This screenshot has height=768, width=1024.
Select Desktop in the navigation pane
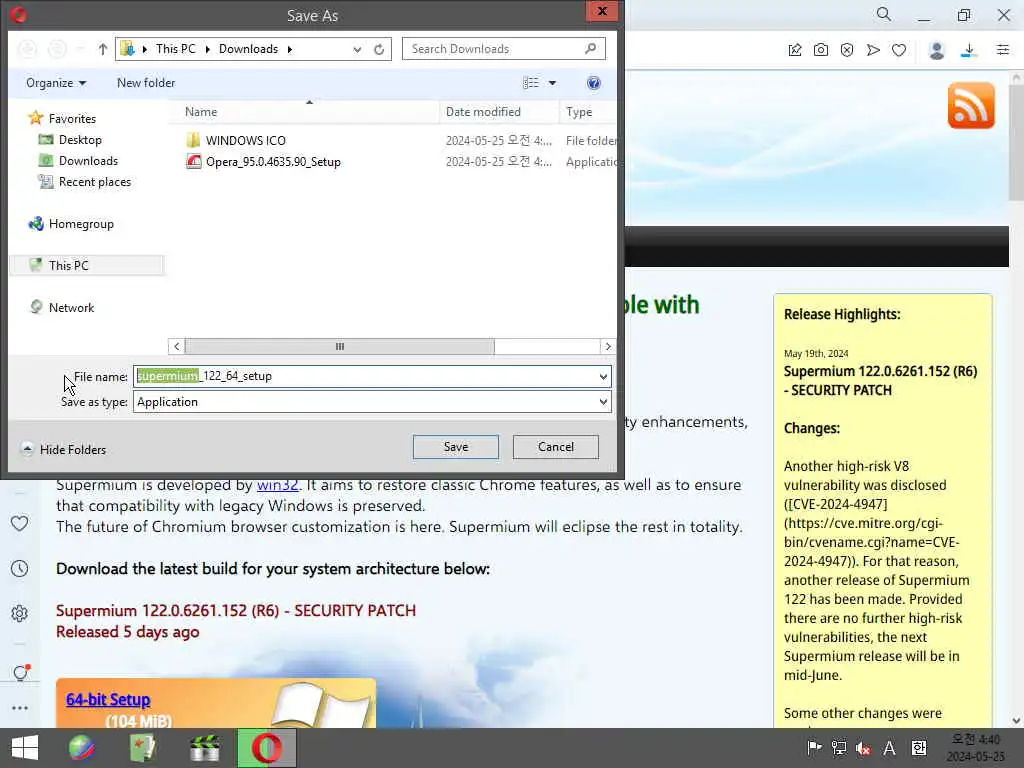tap(80, 140)
